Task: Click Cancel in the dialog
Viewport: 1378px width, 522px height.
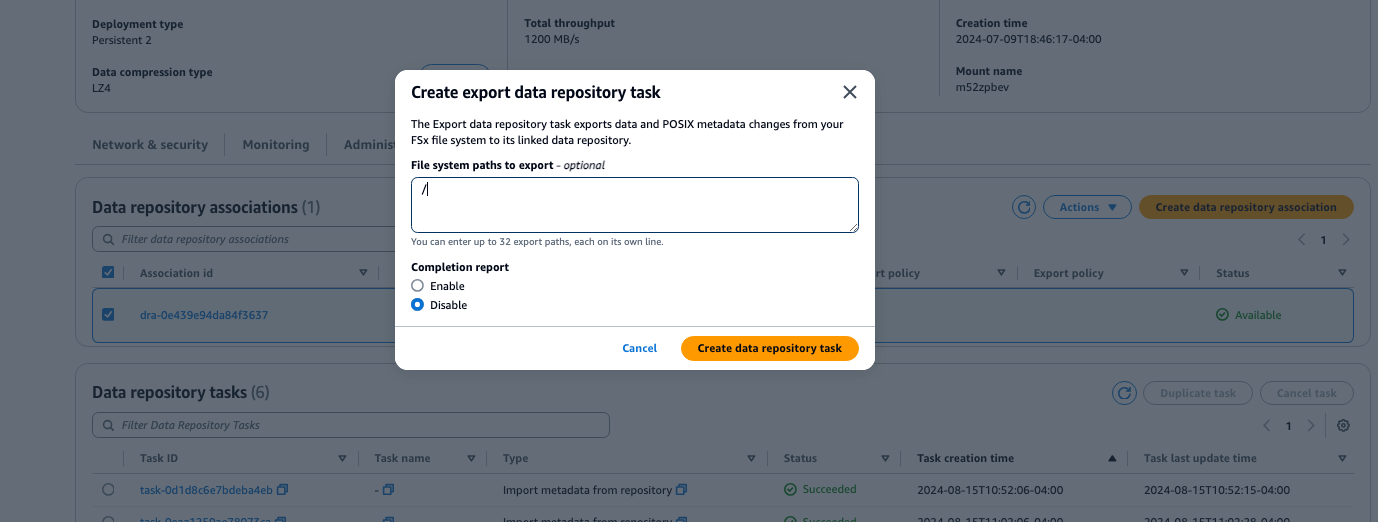Action: click(639, 348)
